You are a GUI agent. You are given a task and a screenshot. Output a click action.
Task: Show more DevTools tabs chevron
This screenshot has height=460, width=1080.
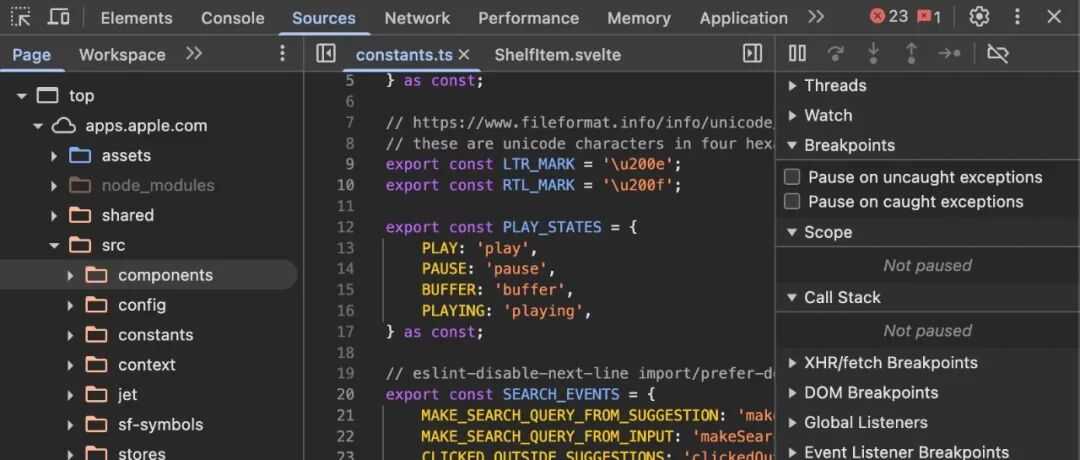click(x=816, y=17)
